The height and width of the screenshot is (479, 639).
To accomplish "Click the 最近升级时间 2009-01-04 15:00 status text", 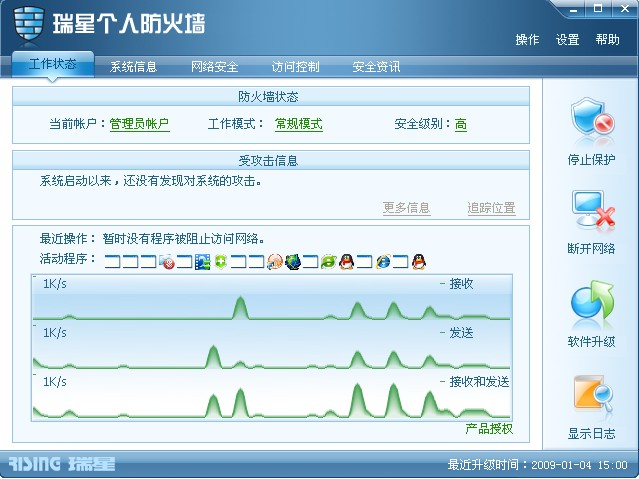I will (x=537, y=465).
